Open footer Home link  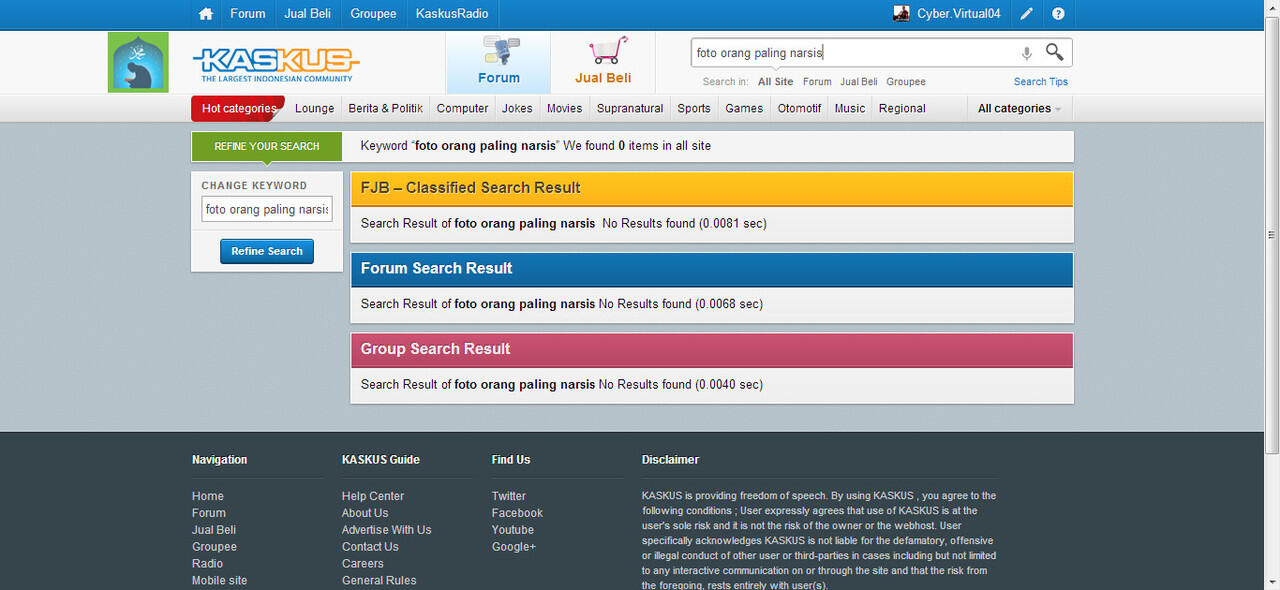[x=208, y=496]
